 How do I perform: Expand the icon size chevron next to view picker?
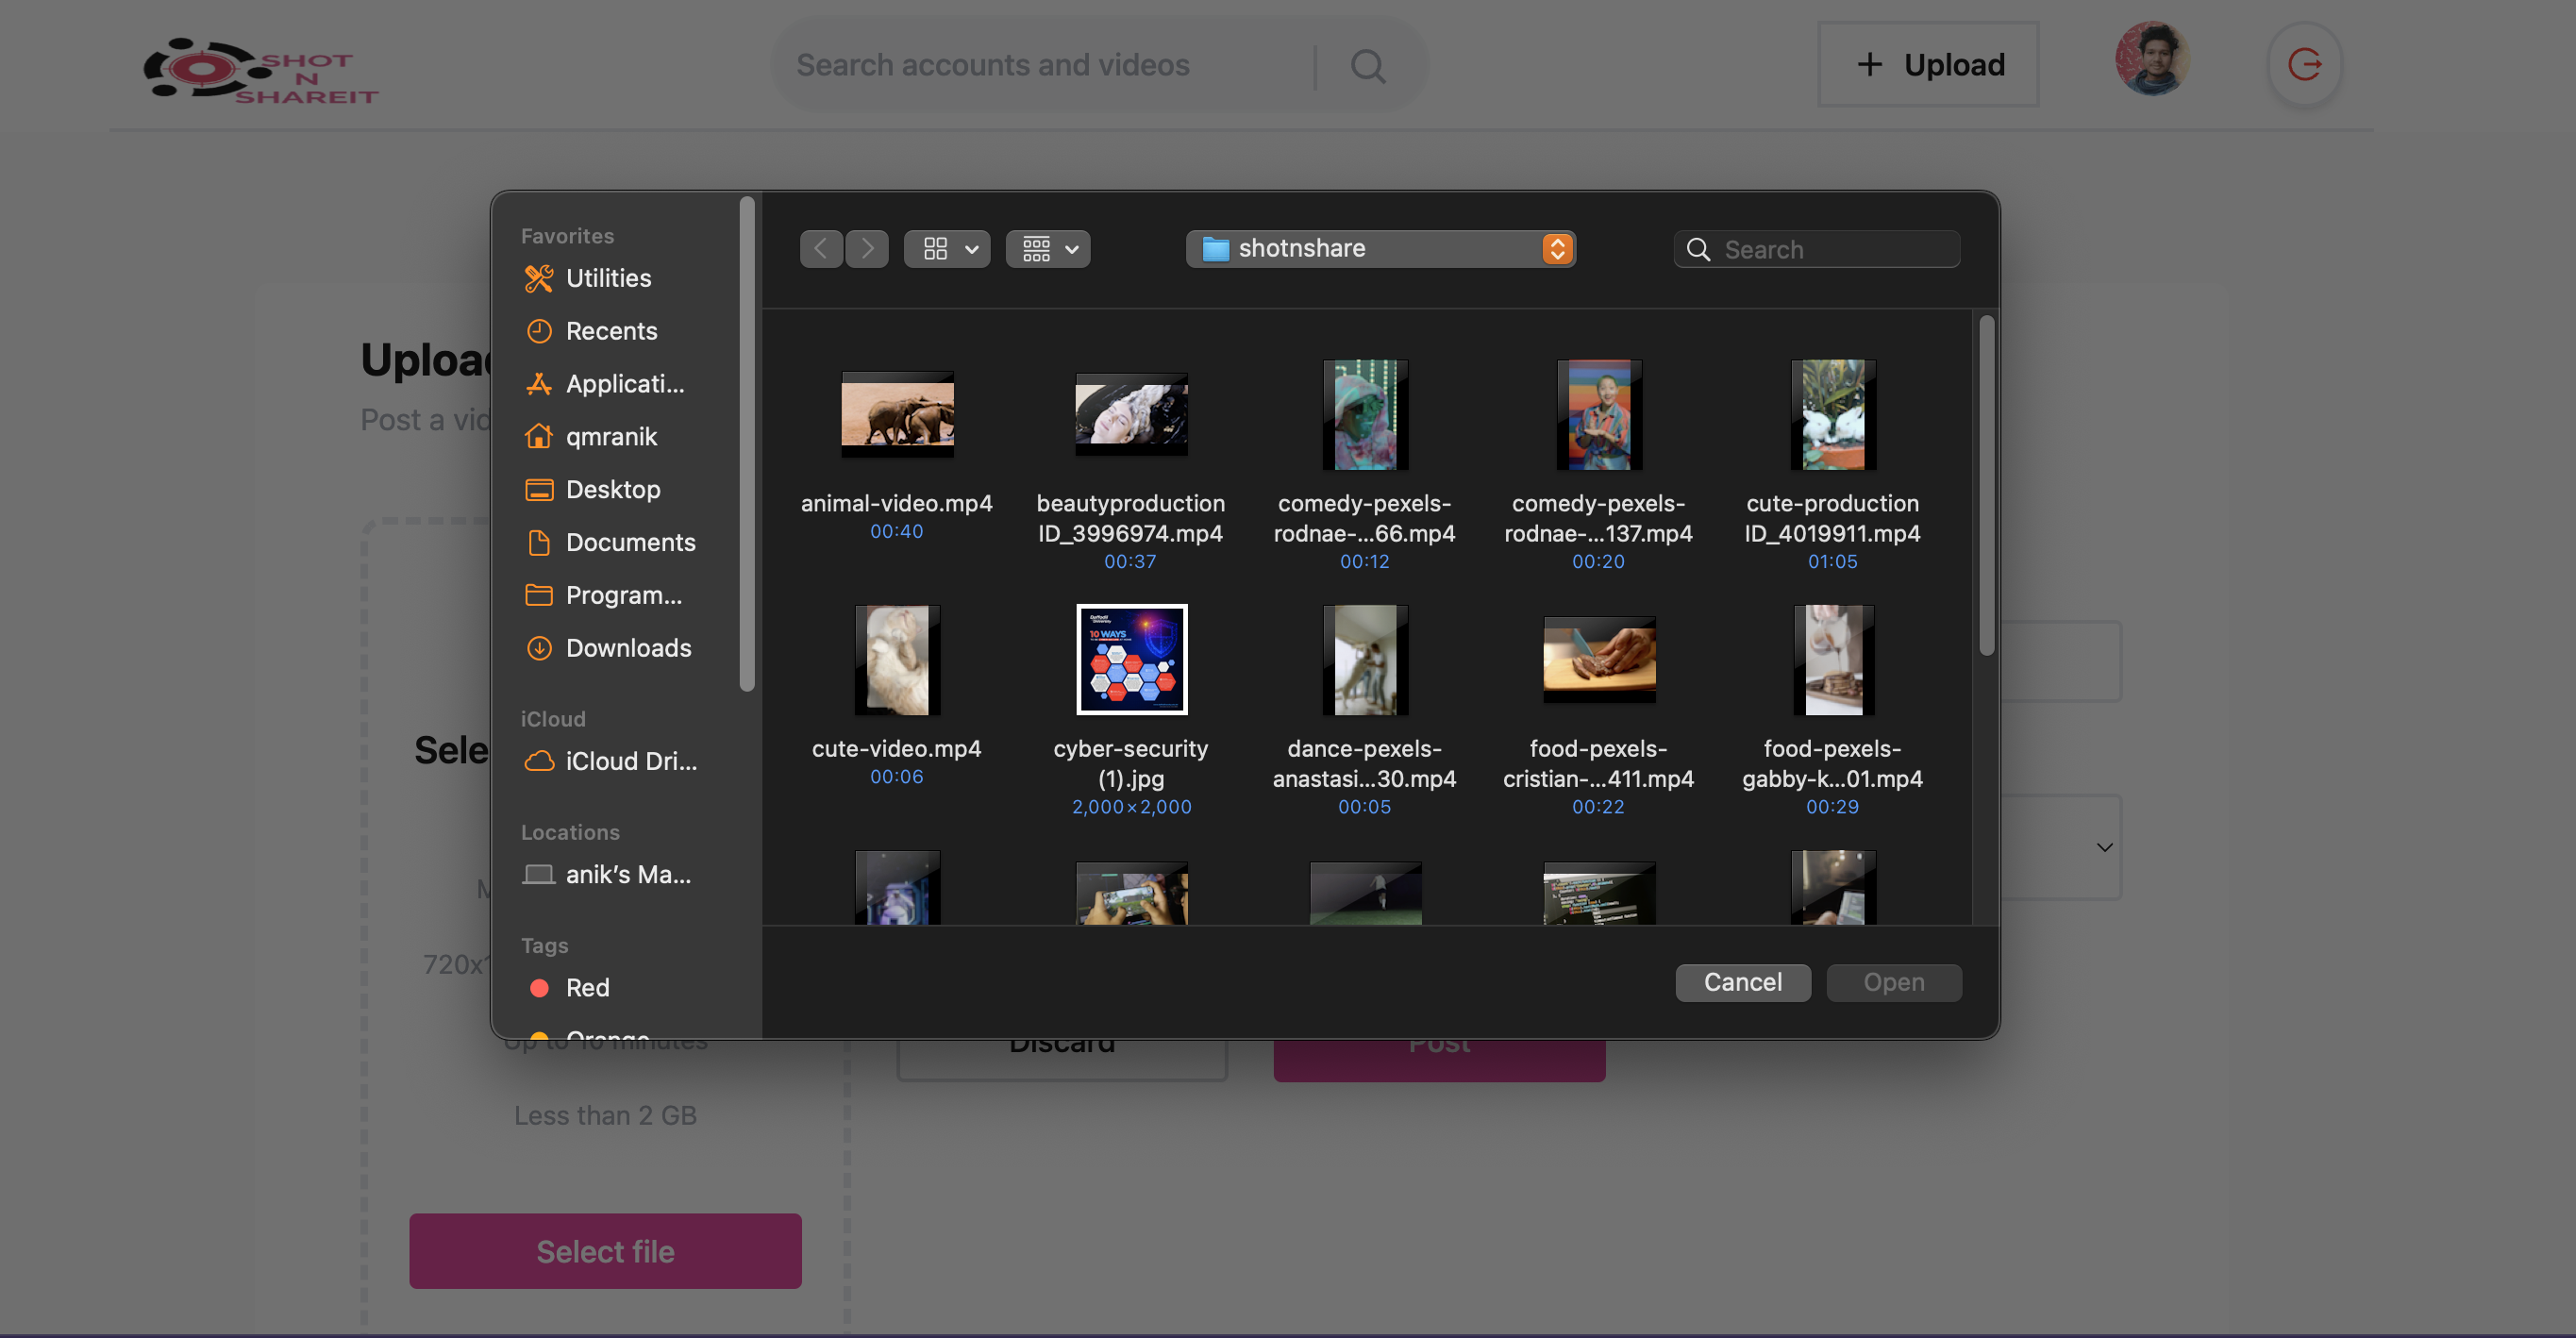click(971, 248)
